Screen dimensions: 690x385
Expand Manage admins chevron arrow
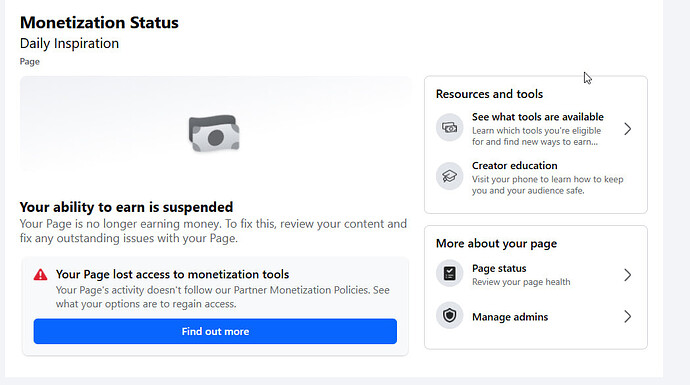click(x=628, y=316)
